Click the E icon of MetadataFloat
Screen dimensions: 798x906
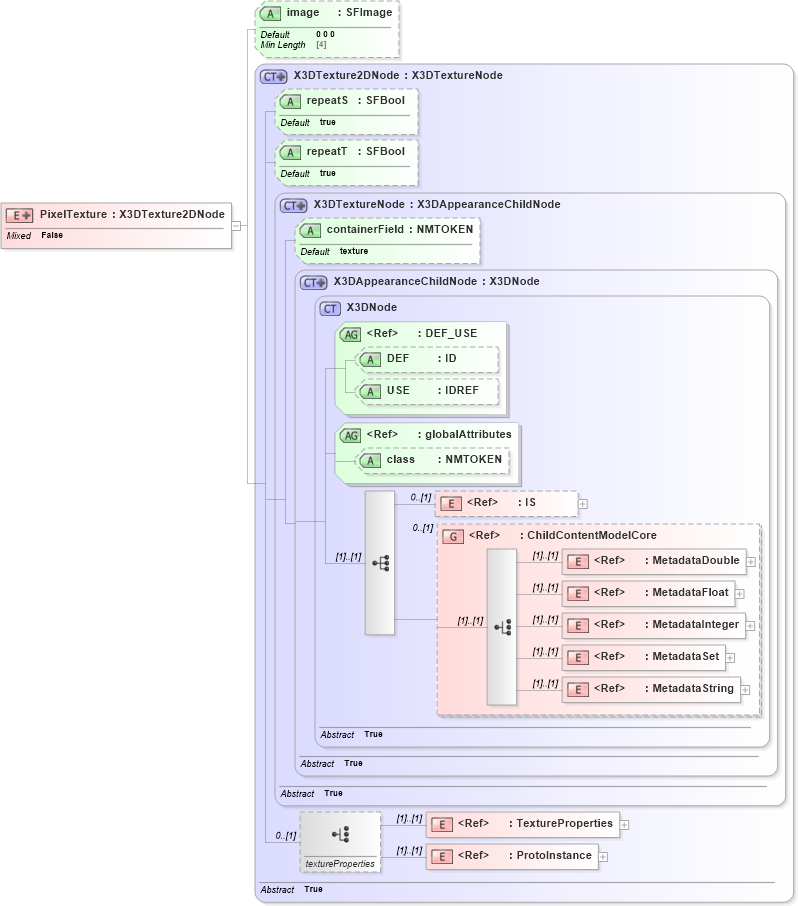coord(578,593)
